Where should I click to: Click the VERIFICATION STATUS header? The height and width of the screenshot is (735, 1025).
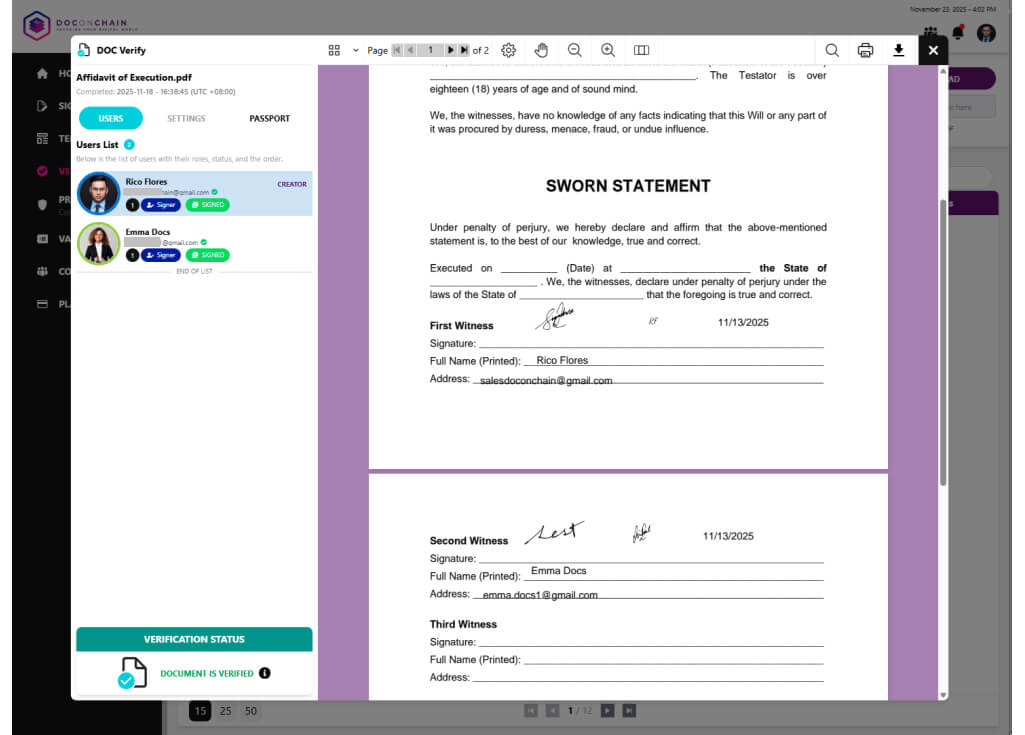194,639
